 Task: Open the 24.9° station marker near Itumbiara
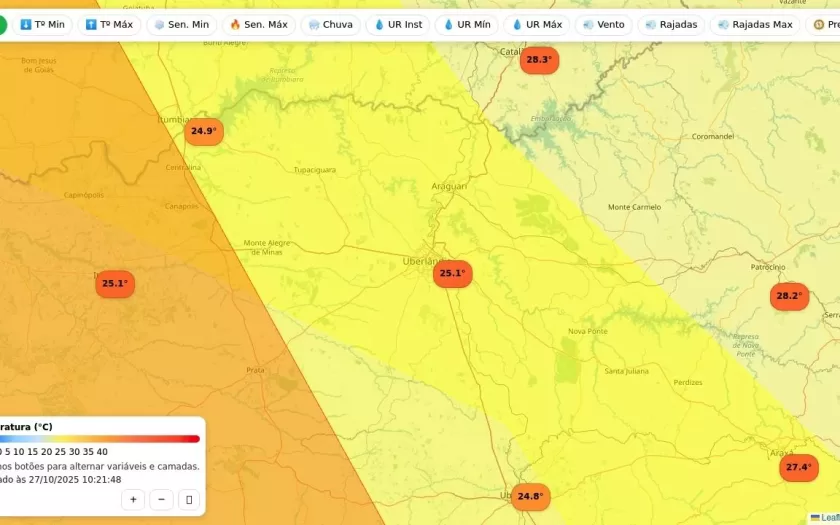click(x=203, y=132)
